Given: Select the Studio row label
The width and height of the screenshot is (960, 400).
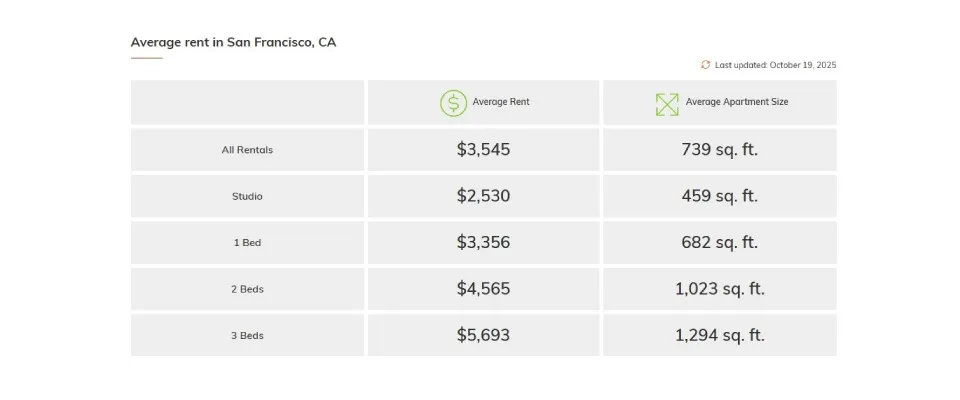Looking at the screenshot, I should click(x=247, y=196).
